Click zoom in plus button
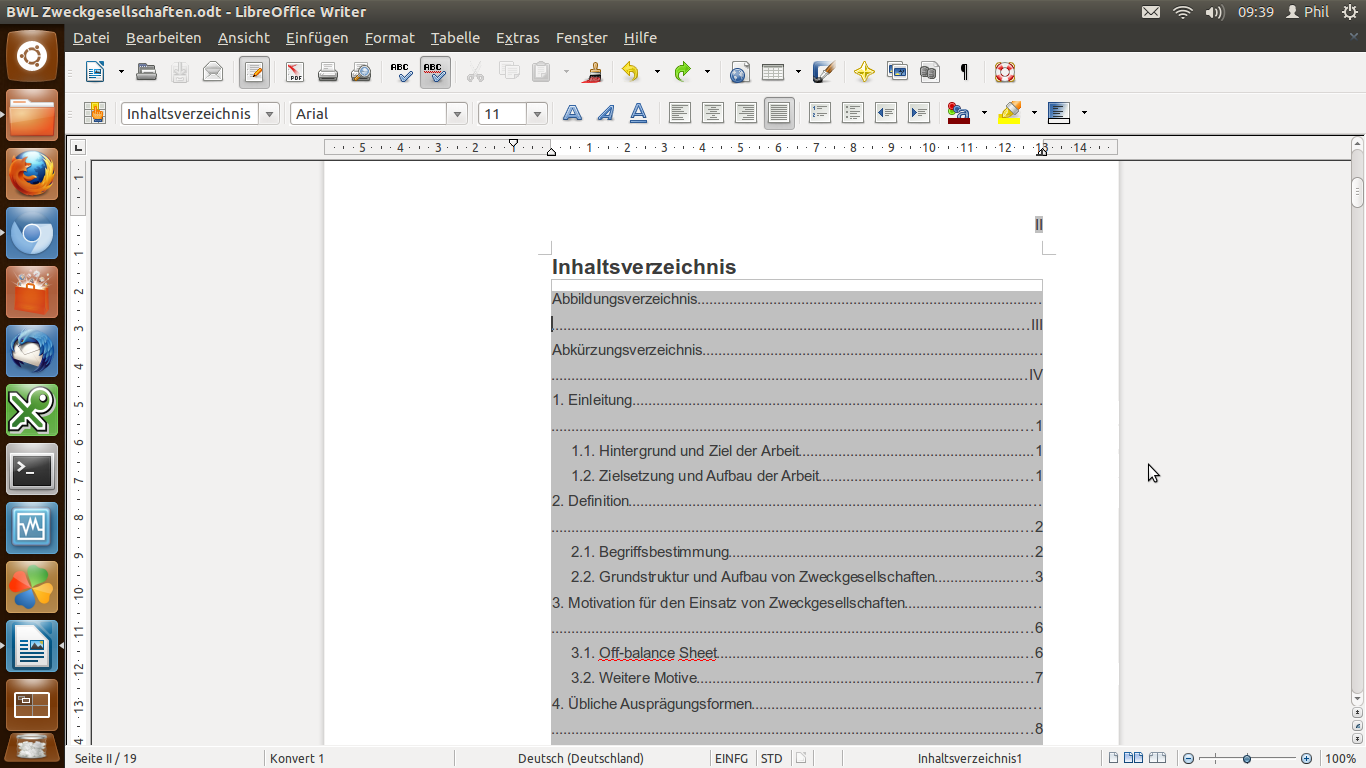This screenshot has height=768, width=1366. 1306,758
